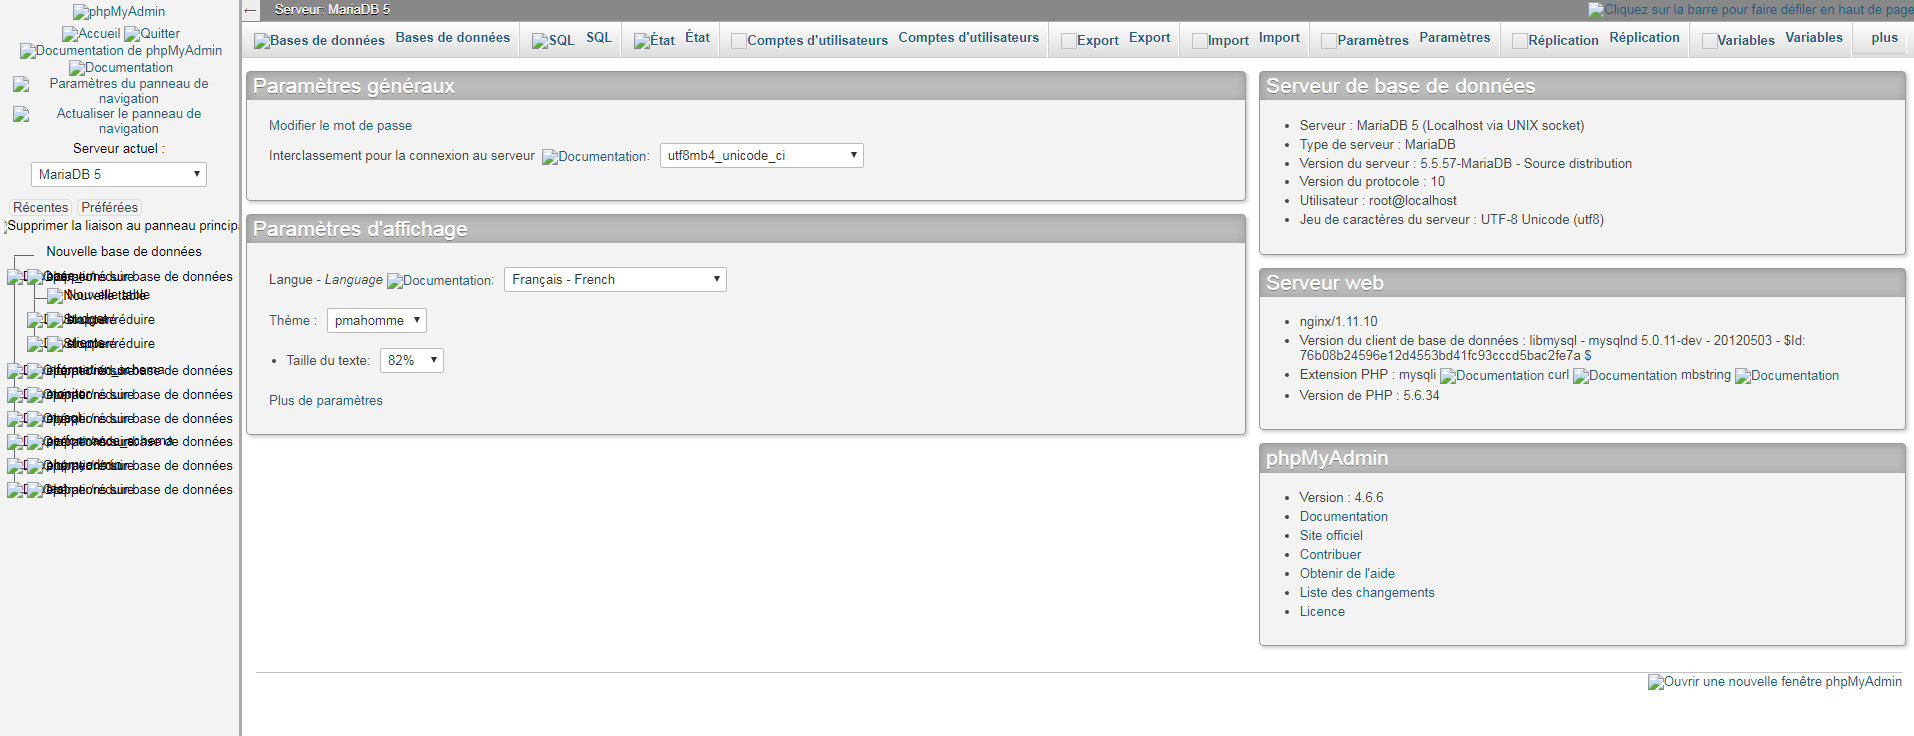Image resolution: width=1914 pixels, height=736 pixels.
Task: Open the Paramètres tab
Action: (x=1405, y=39)
